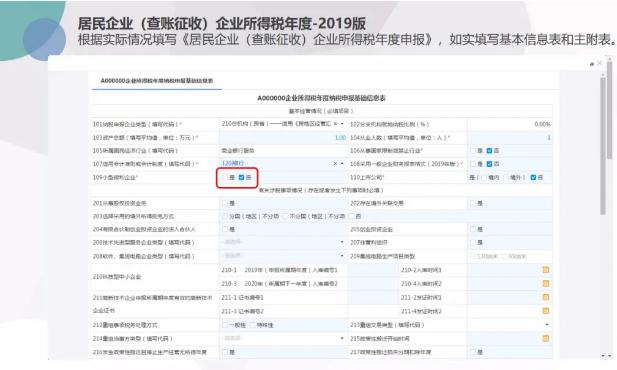Select the A000000 基础信息表 tab
This screenshot has height=370, width=617.
pos(157,81)
